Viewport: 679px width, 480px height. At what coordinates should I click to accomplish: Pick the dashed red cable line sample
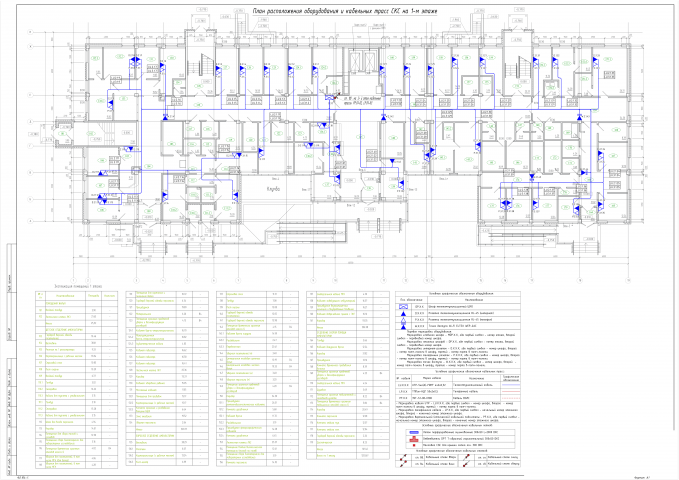(510, 398)
